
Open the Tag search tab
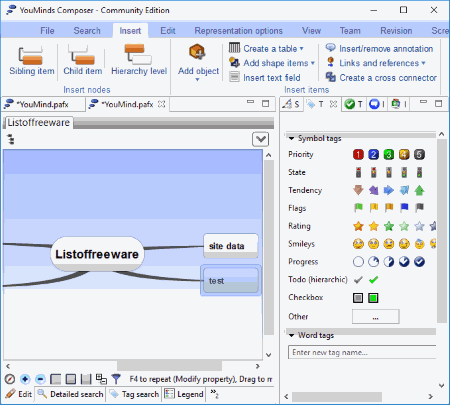click(134, 394)
